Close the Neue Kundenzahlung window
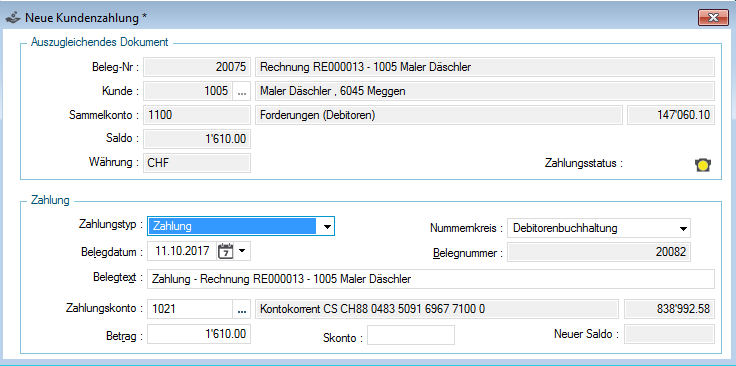This screenshot has width=736, height=366. point(713,18)
